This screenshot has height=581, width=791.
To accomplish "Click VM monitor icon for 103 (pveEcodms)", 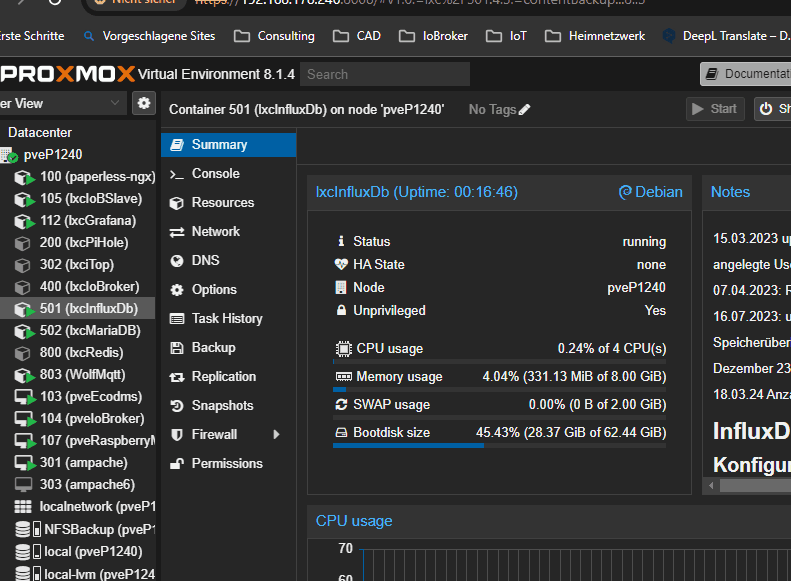I will tap(25, 397).
